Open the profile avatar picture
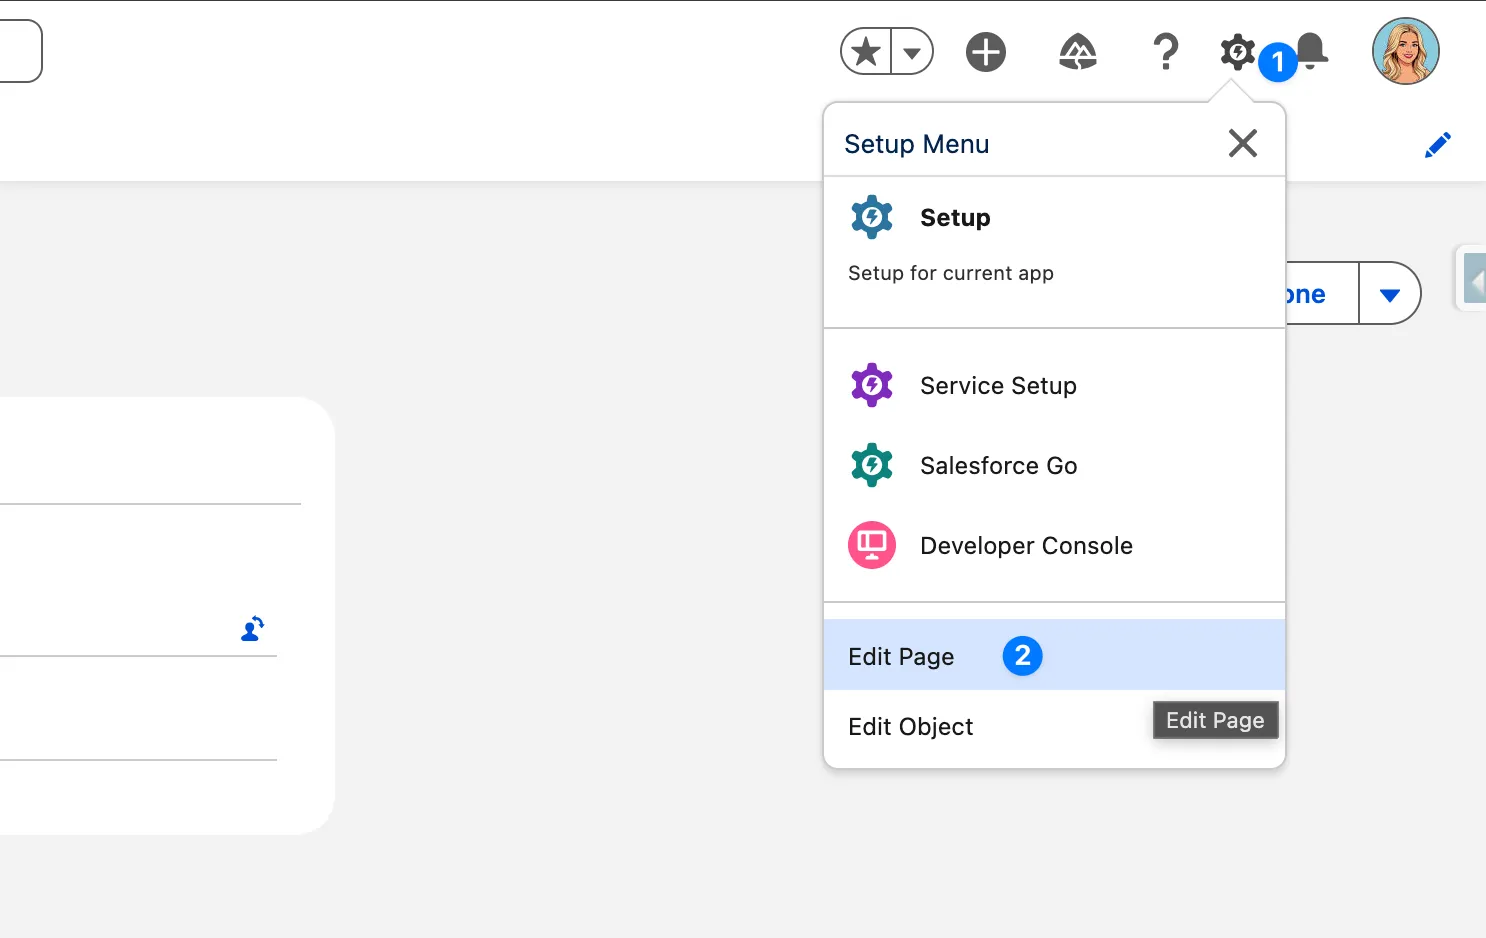Viewport: 1486px width, 938px height. pos(1405,51)
